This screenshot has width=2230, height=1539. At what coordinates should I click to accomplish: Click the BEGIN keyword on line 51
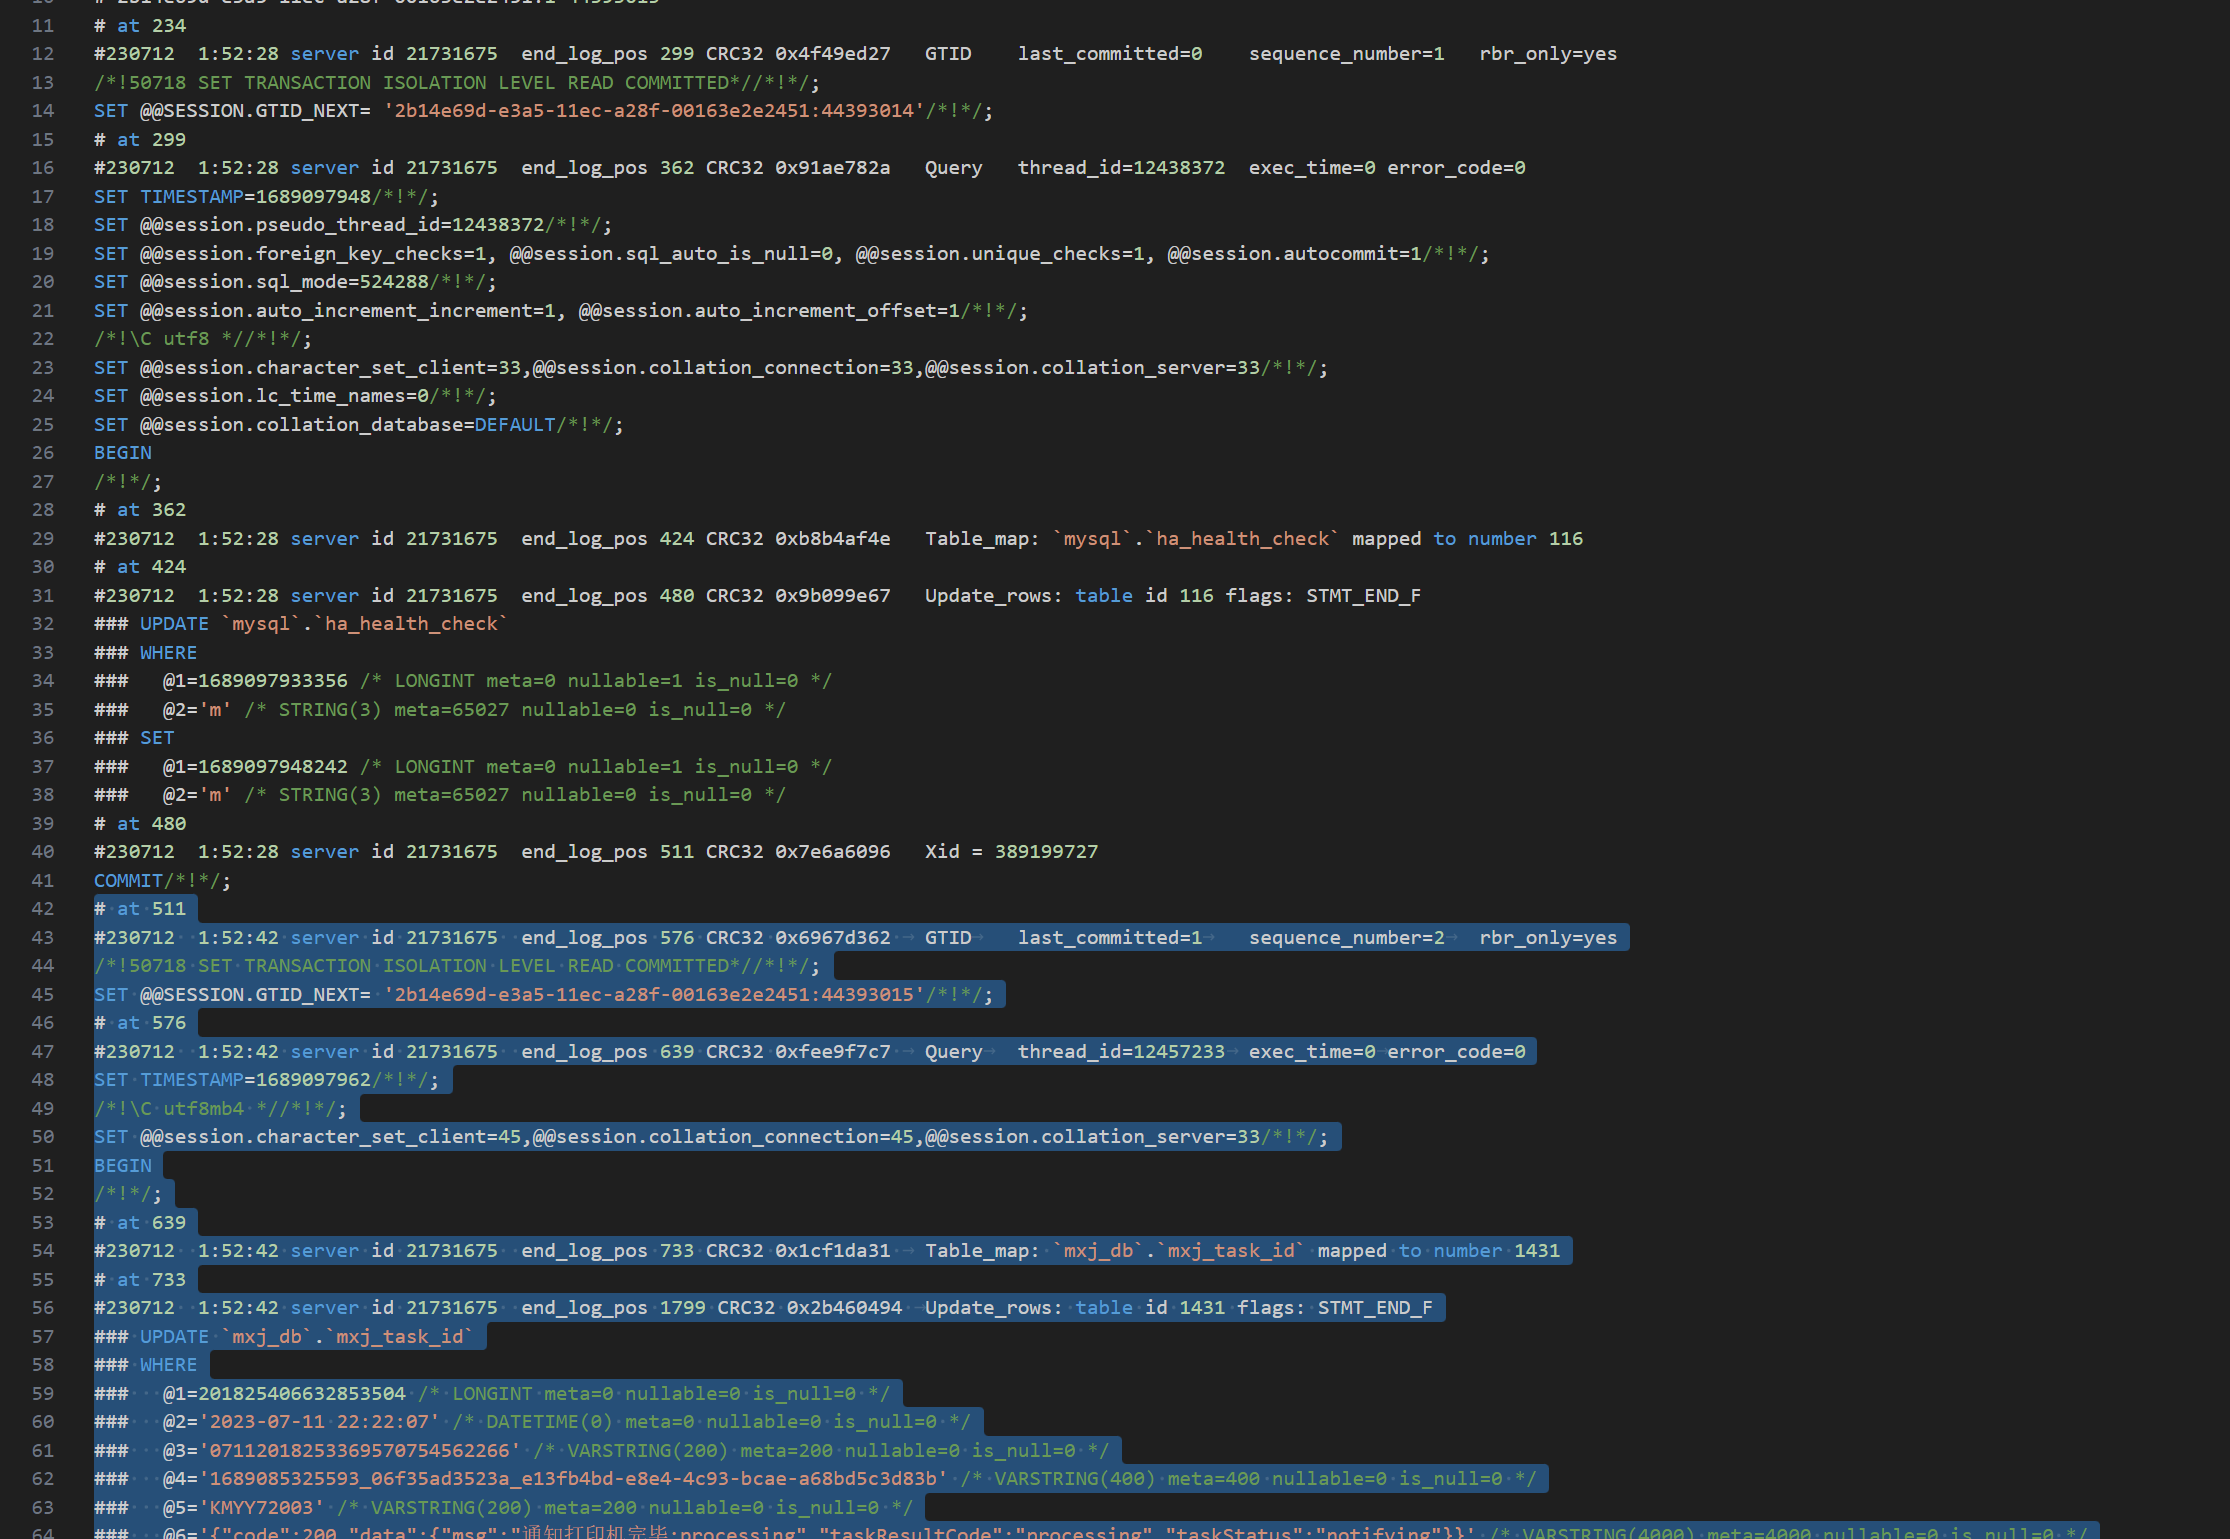pyautogui.click(x=123, y=1166)
